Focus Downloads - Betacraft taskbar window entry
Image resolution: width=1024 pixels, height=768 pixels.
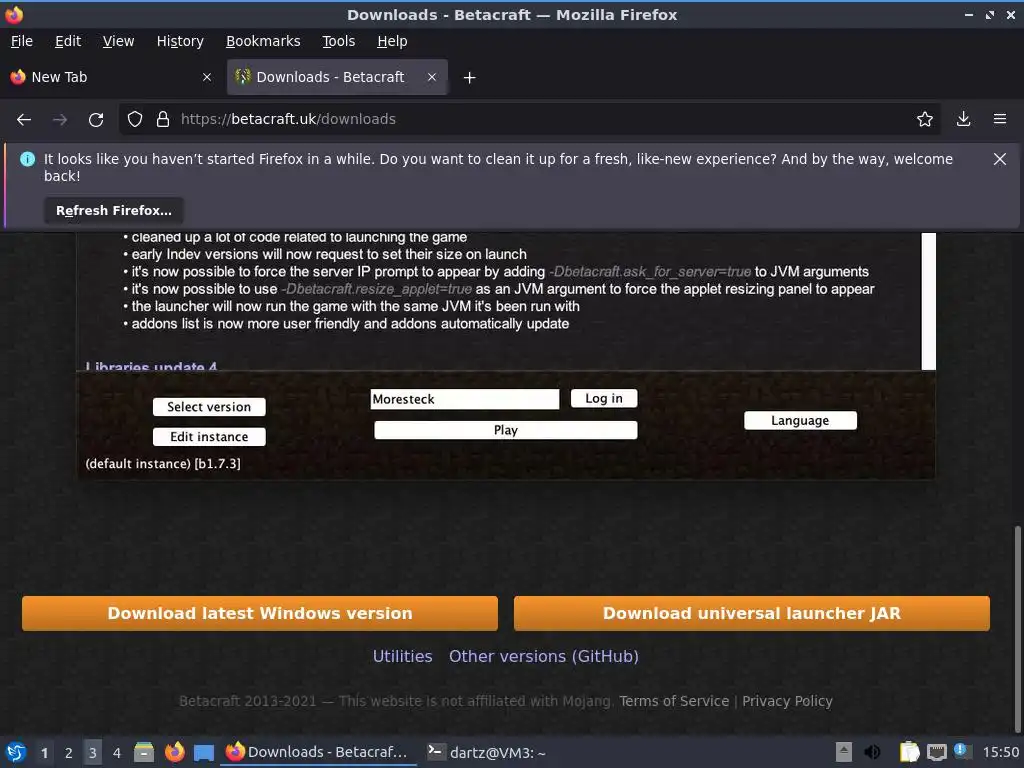[x=319, y=752]
